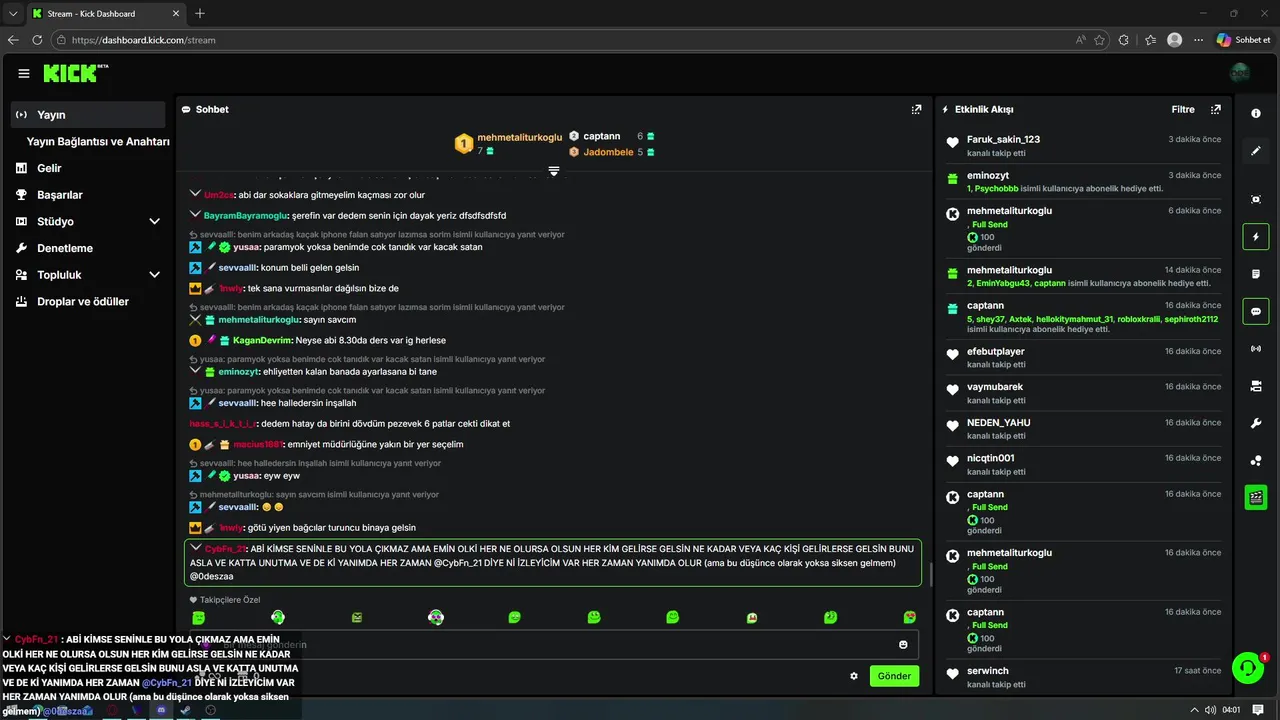Screen dimensions: 1280x720
Task: Refresh the page with browser reload button
Action: pos(37,40)
